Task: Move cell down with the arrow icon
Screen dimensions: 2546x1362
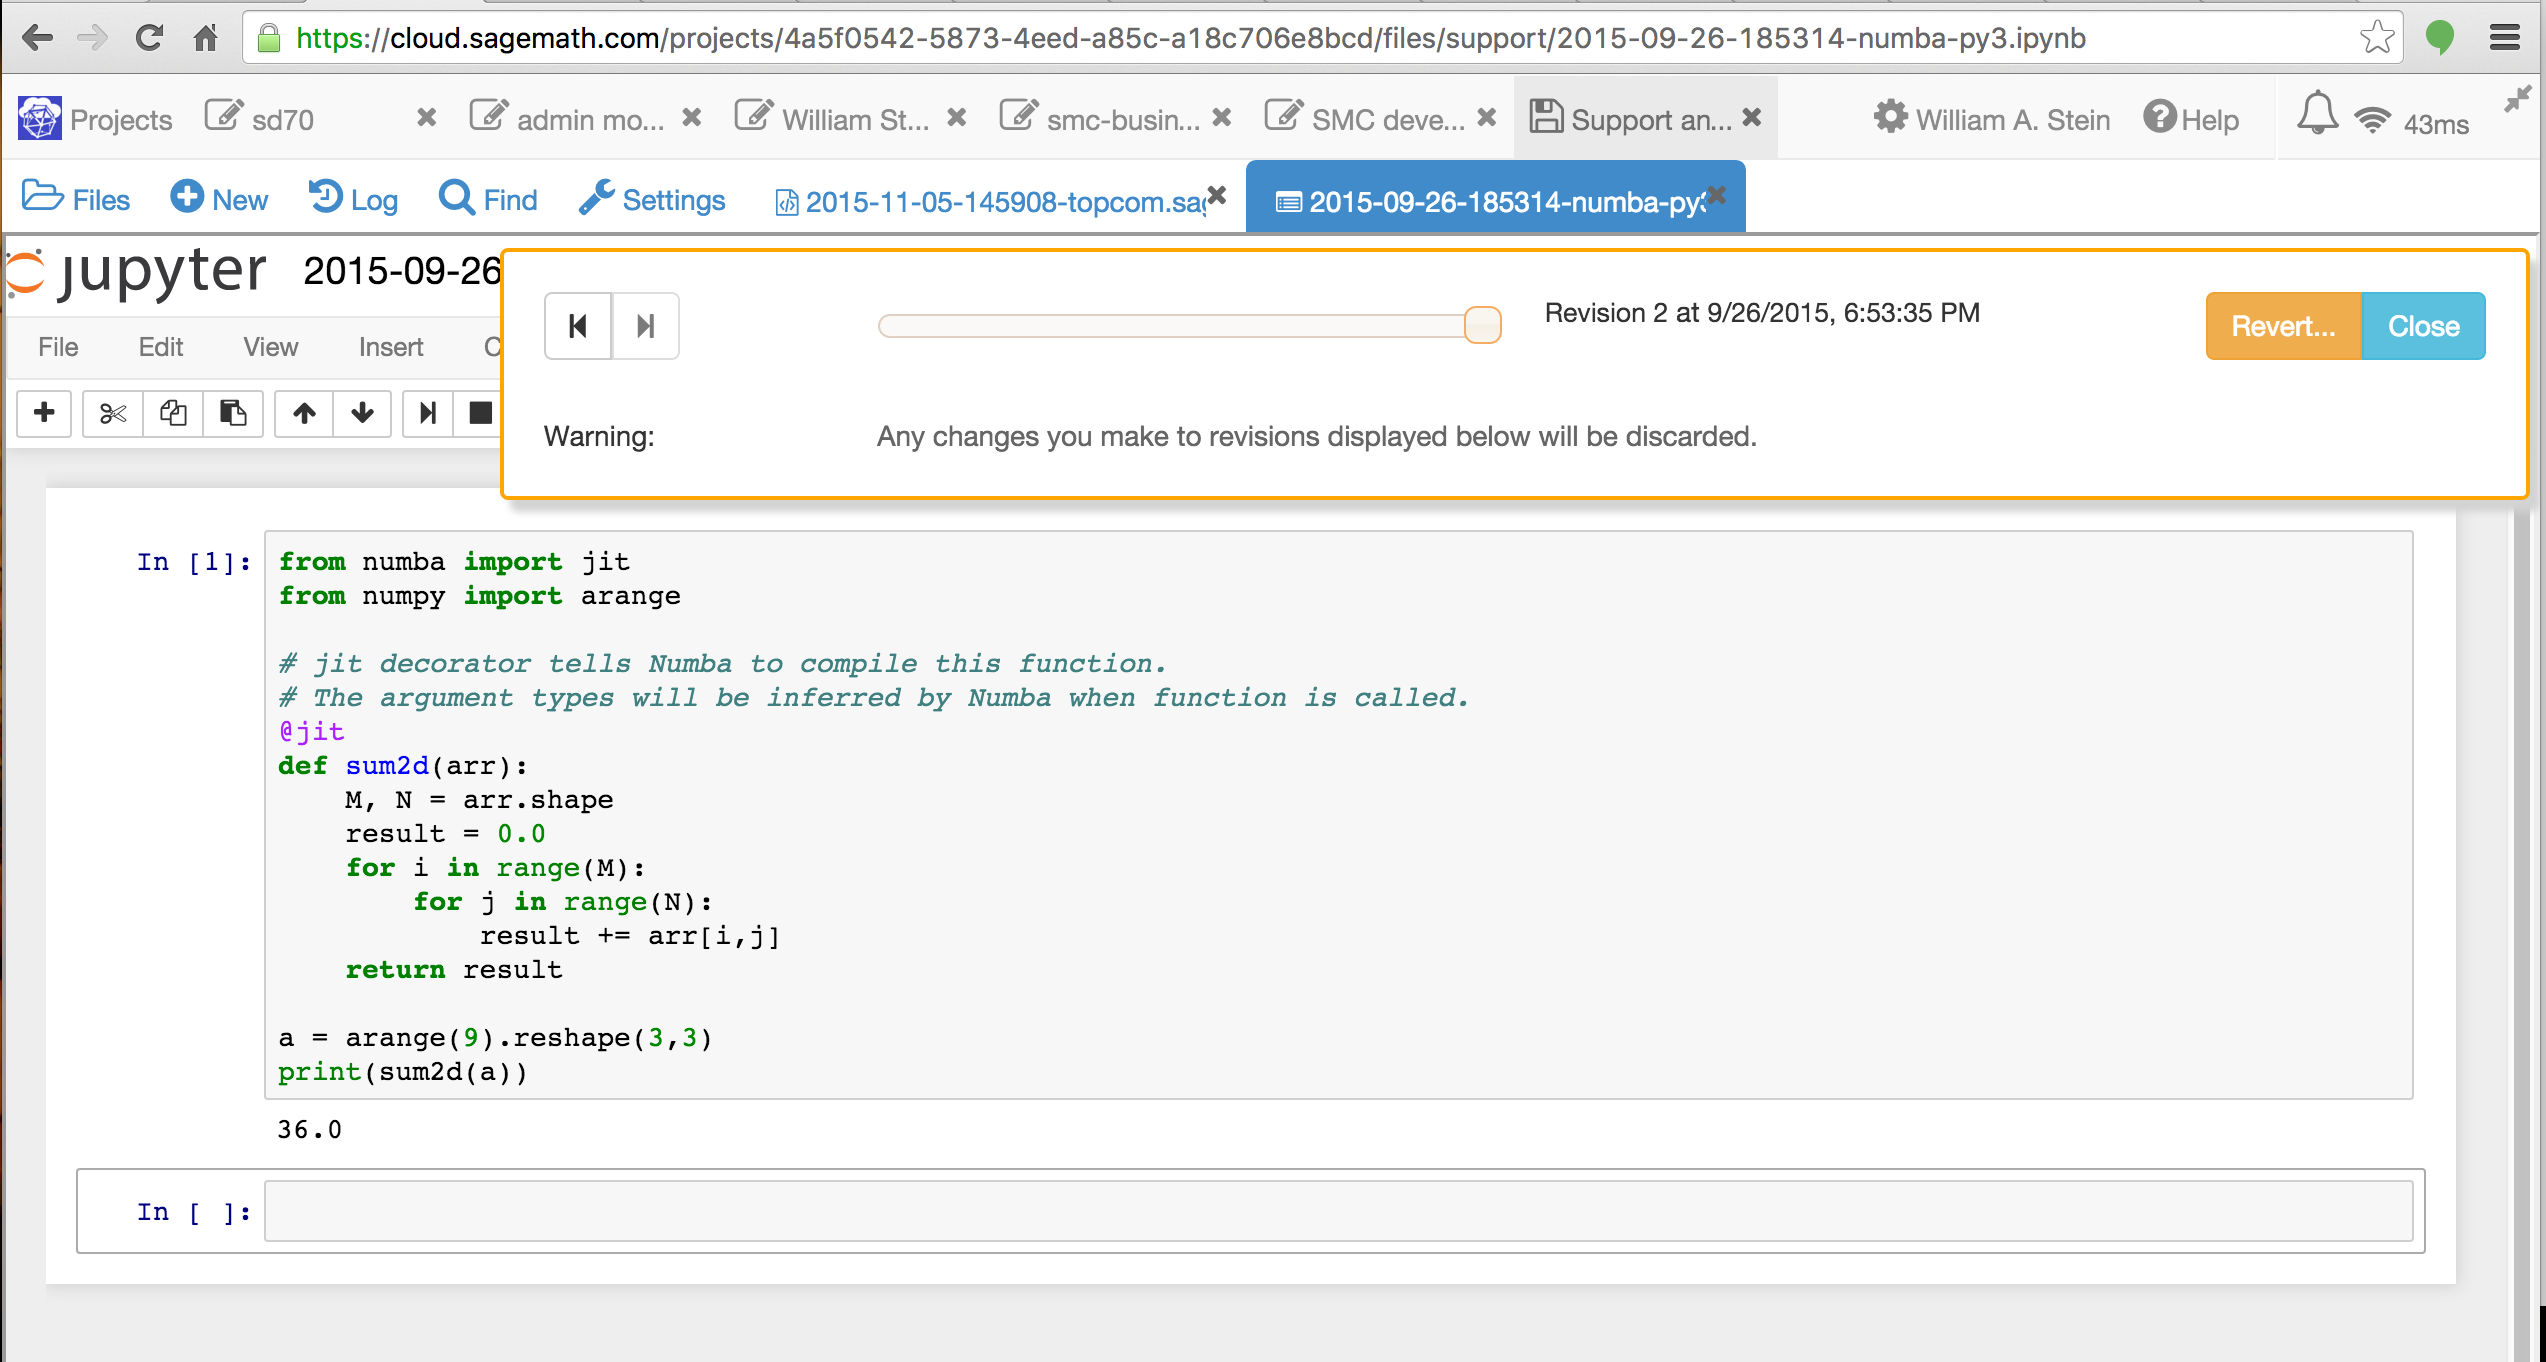Action: 362,413
